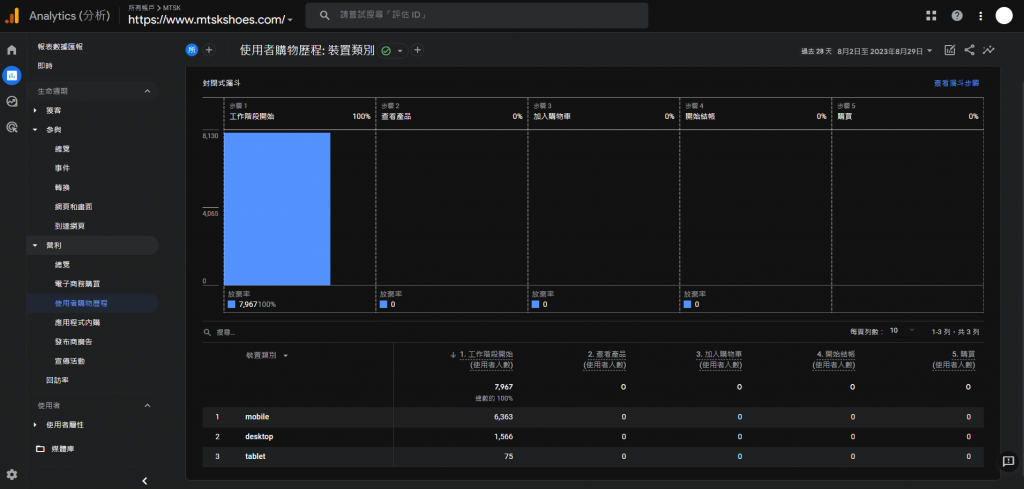Open the three-dot more options menu
Screen dimensions: 1024x489
(x=980, y=16)
